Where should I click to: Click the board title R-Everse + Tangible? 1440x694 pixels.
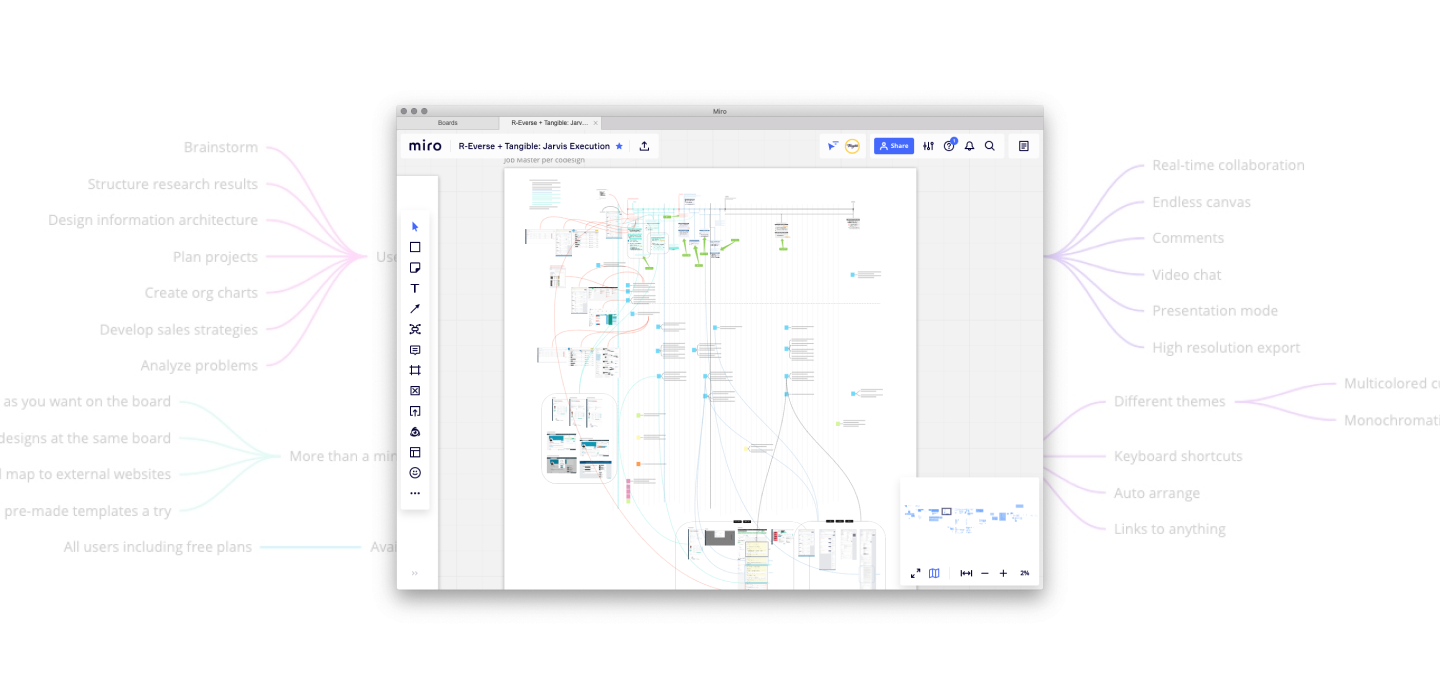tap(533, 146)
